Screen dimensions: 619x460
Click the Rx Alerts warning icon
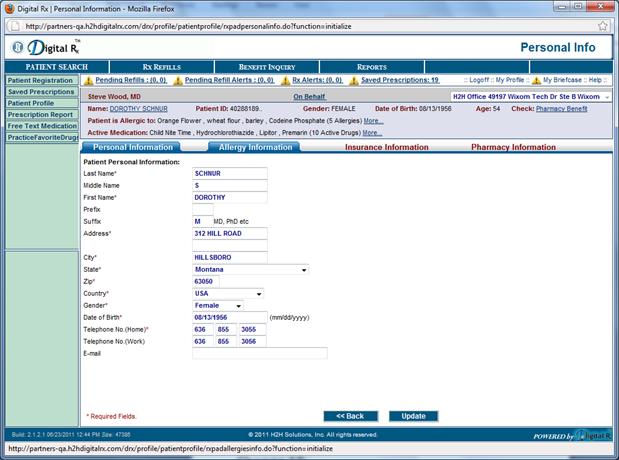coord(285,80)
